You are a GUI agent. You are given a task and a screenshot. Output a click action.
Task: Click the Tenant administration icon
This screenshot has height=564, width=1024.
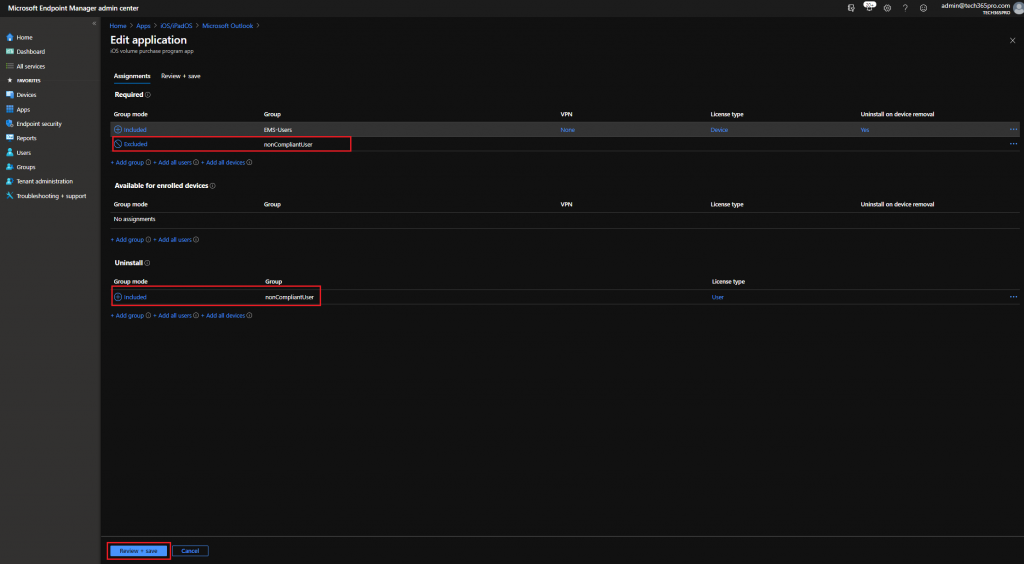coord(10,182)
